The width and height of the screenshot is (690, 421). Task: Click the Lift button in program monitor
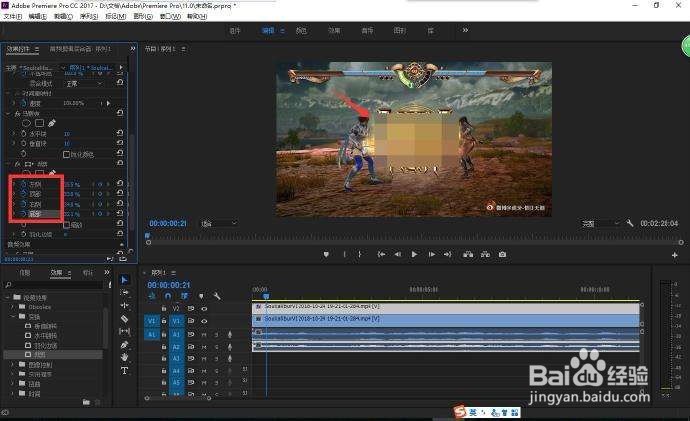tap(468, 254)
